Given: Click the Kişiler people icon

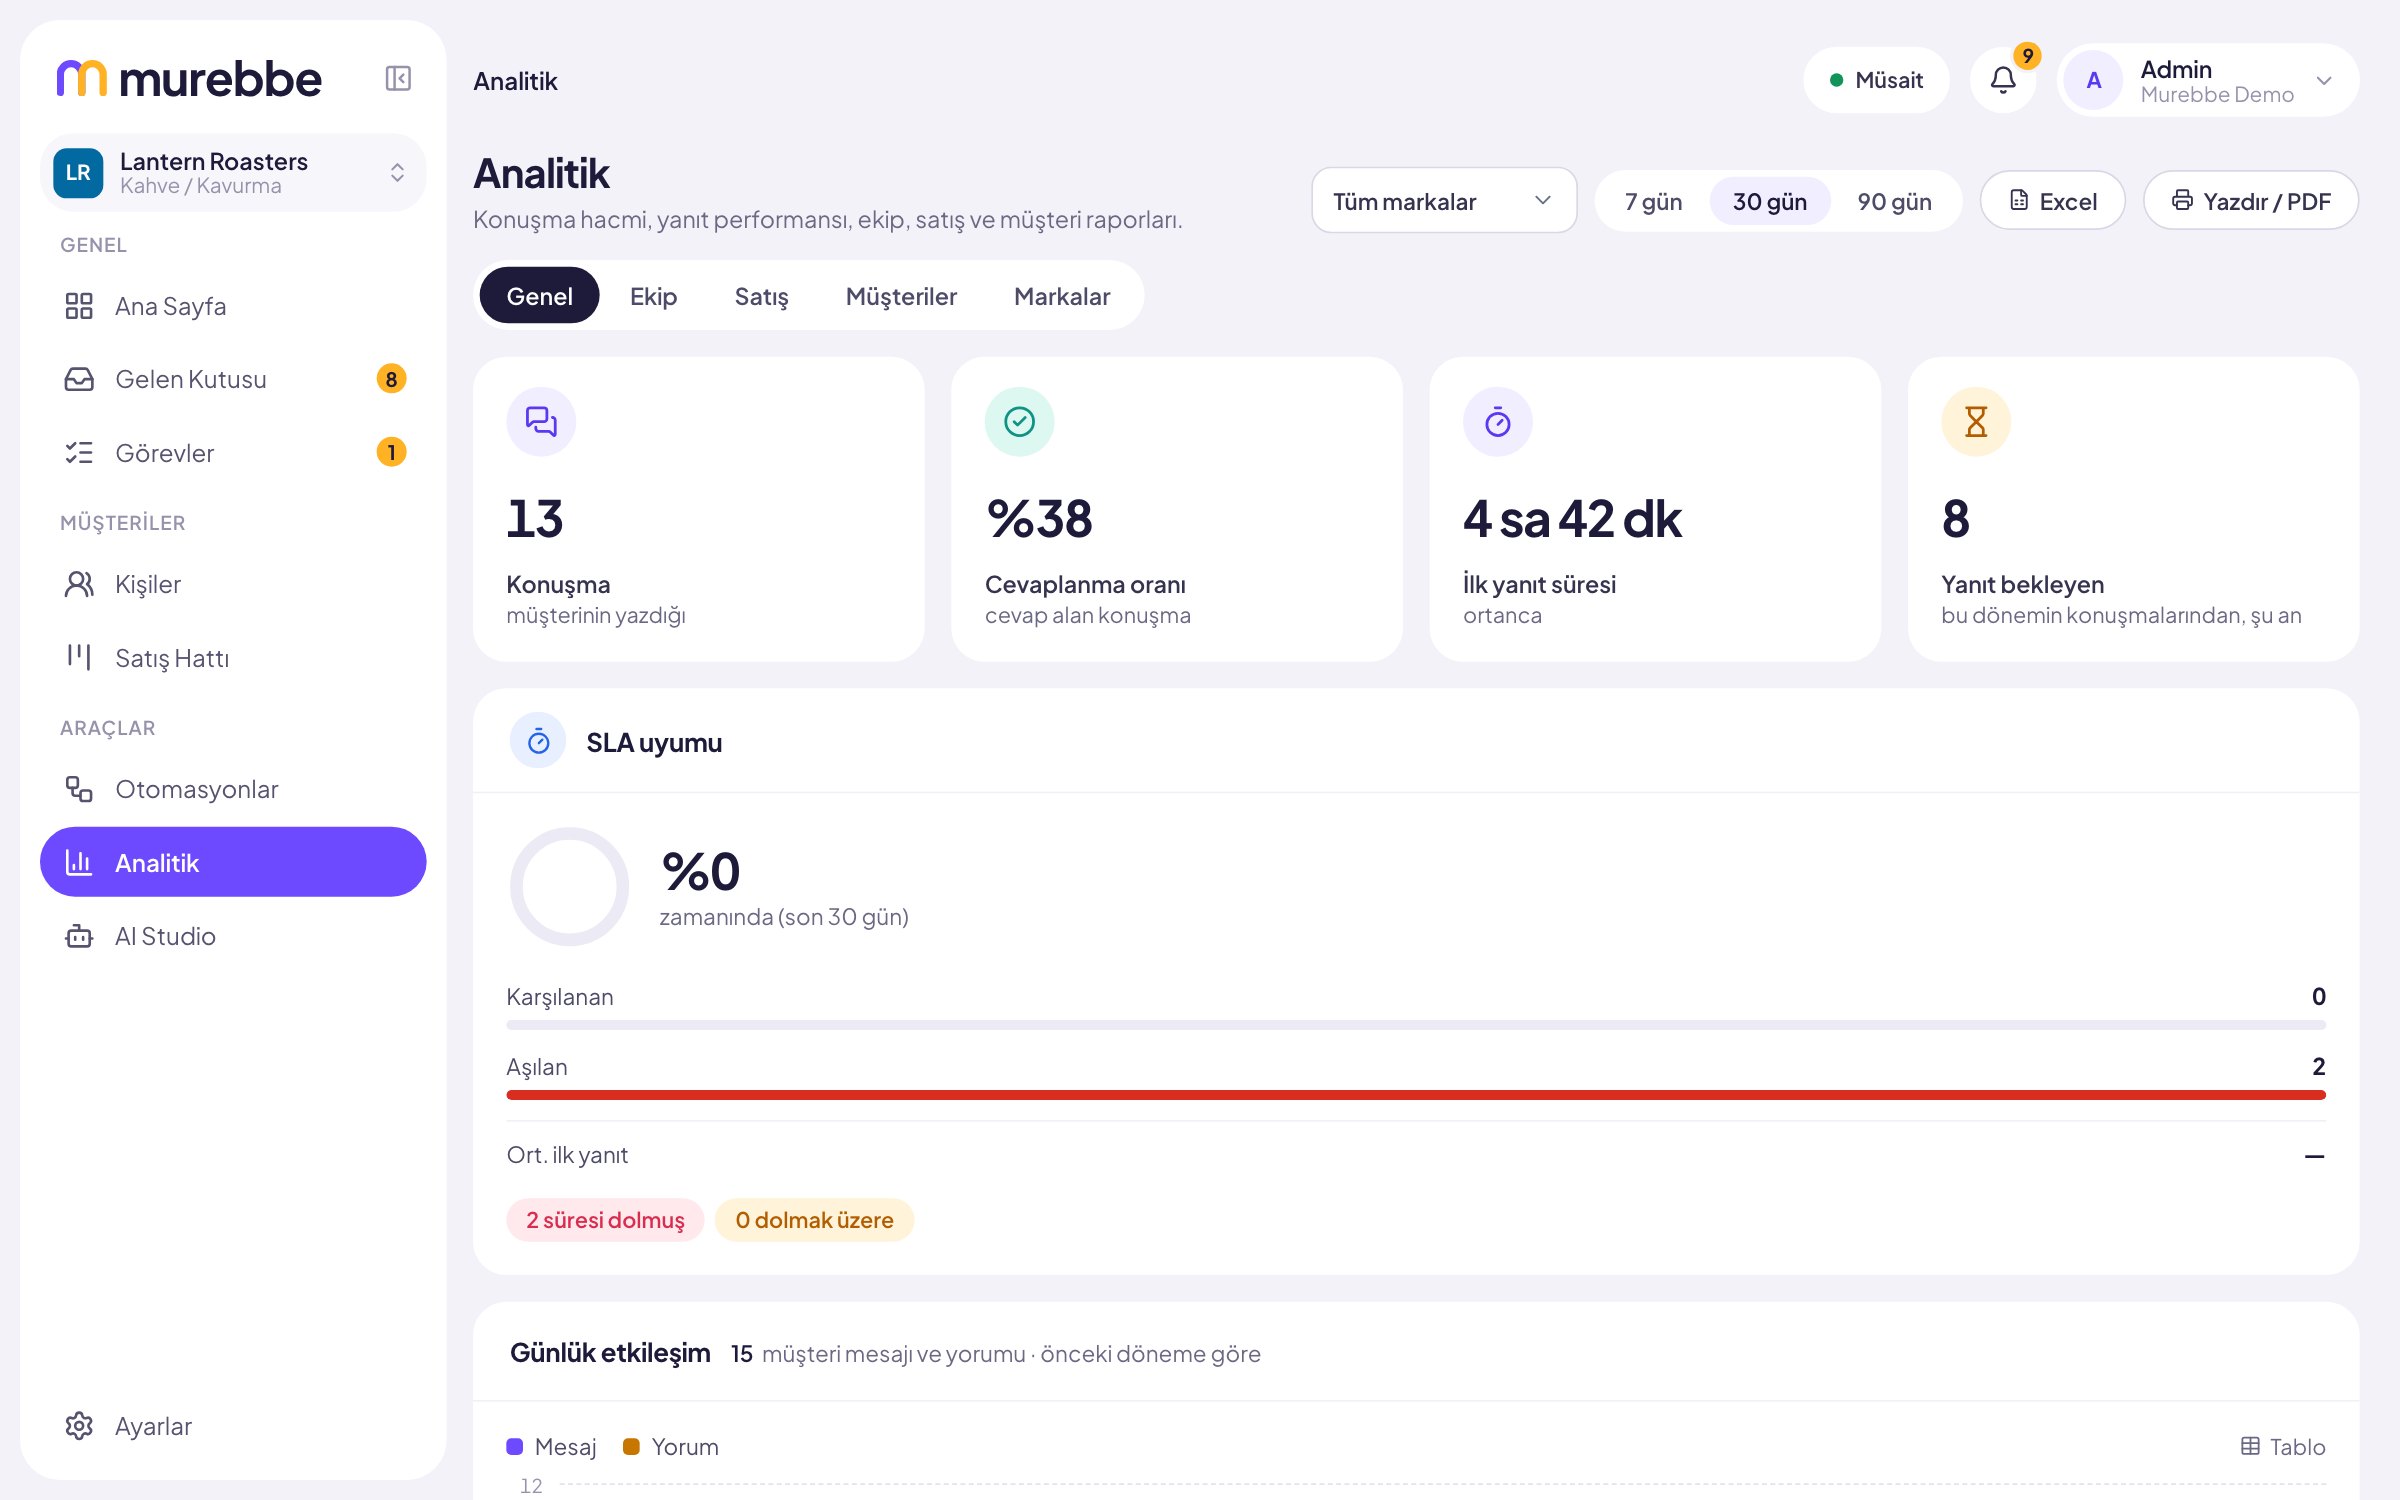Looking at the screenshot, I should click(79, 584).
